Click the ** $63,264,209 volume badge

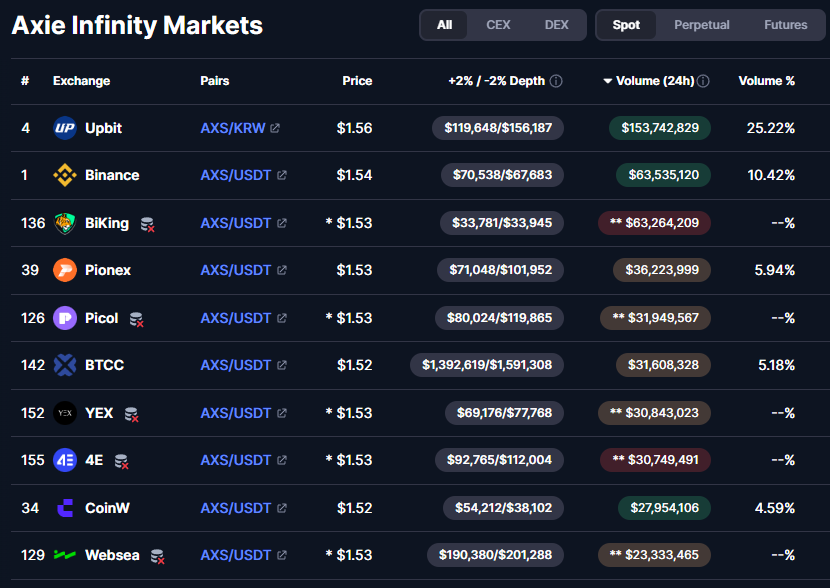pyautogui.click(x=654, y=223)
